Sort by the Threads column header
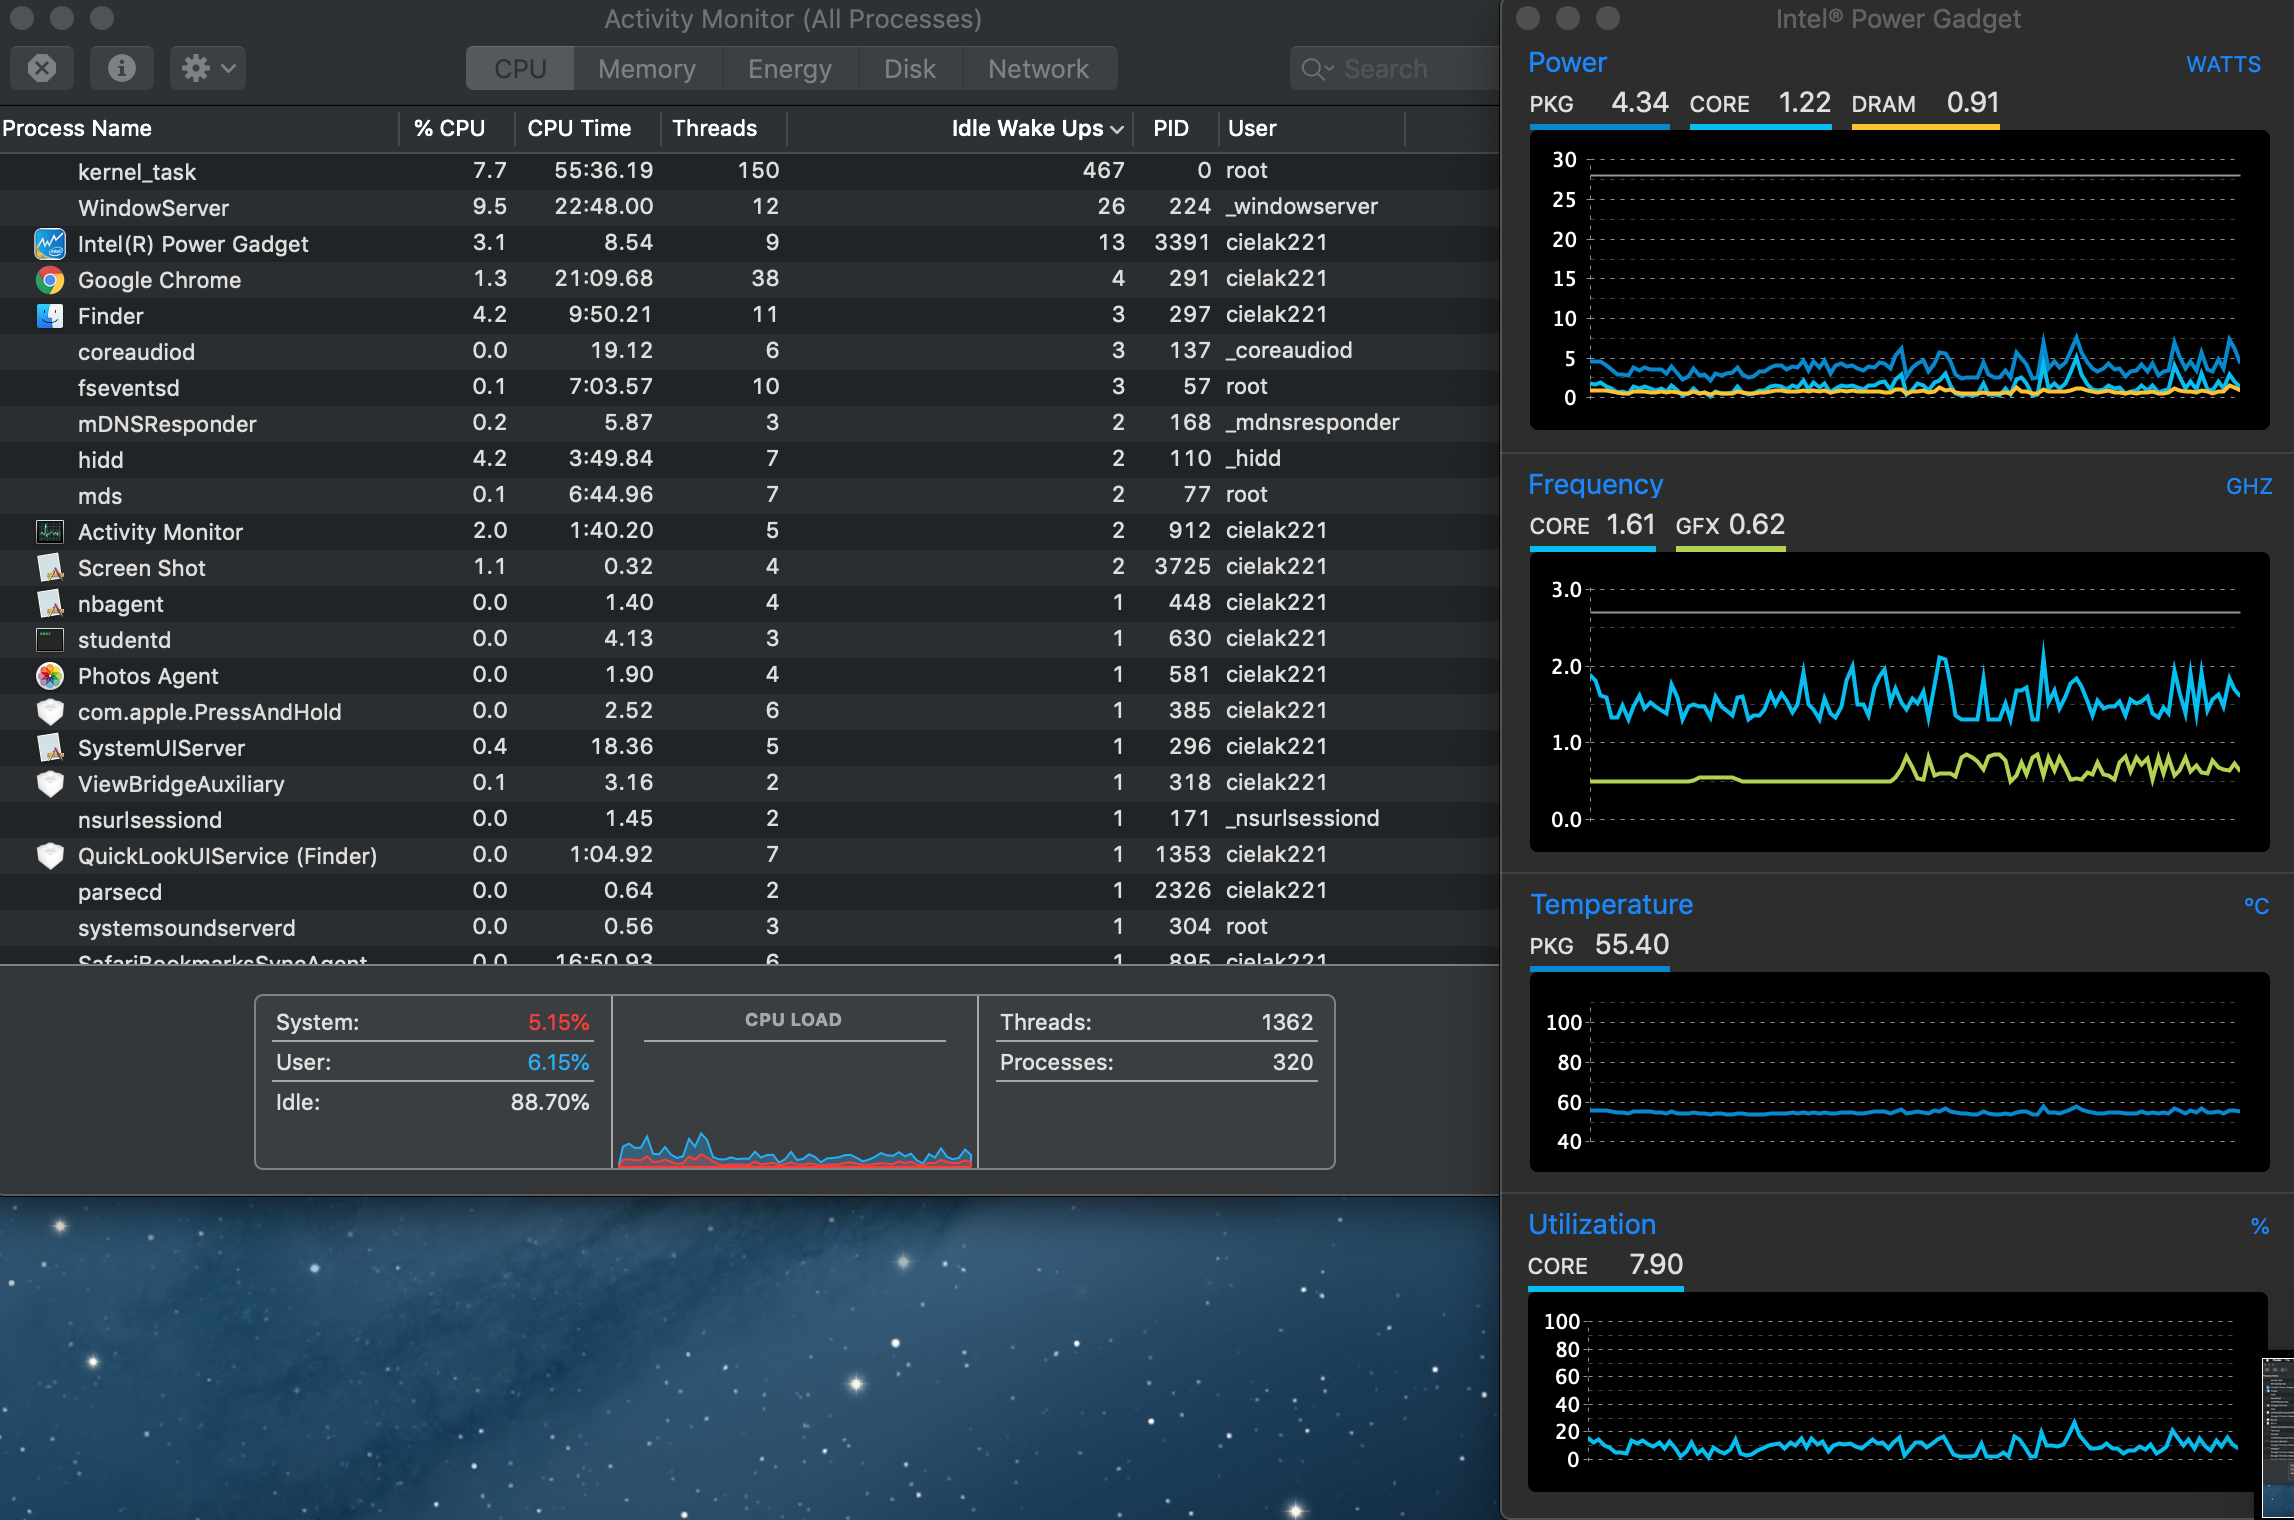The image size is (2294, 1520). tap(714, 128)
